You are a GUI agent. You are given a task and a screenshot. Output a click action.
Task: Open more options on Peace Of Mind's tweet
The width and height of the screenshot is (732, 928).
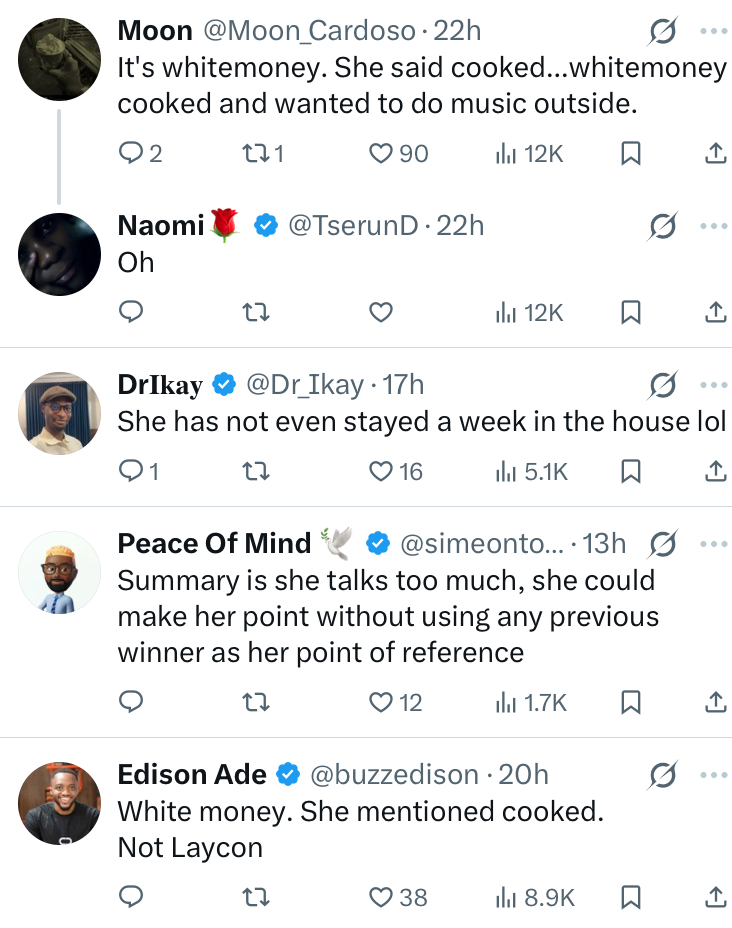714,544
